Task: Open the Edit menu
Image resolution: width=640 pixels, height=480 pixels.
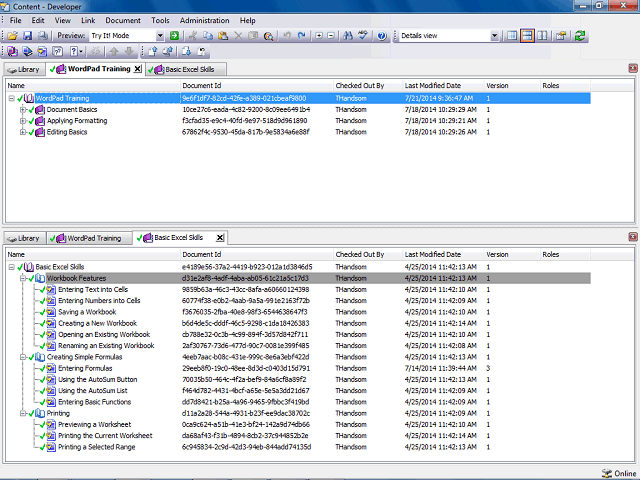Action: click(x=38, y=20)
